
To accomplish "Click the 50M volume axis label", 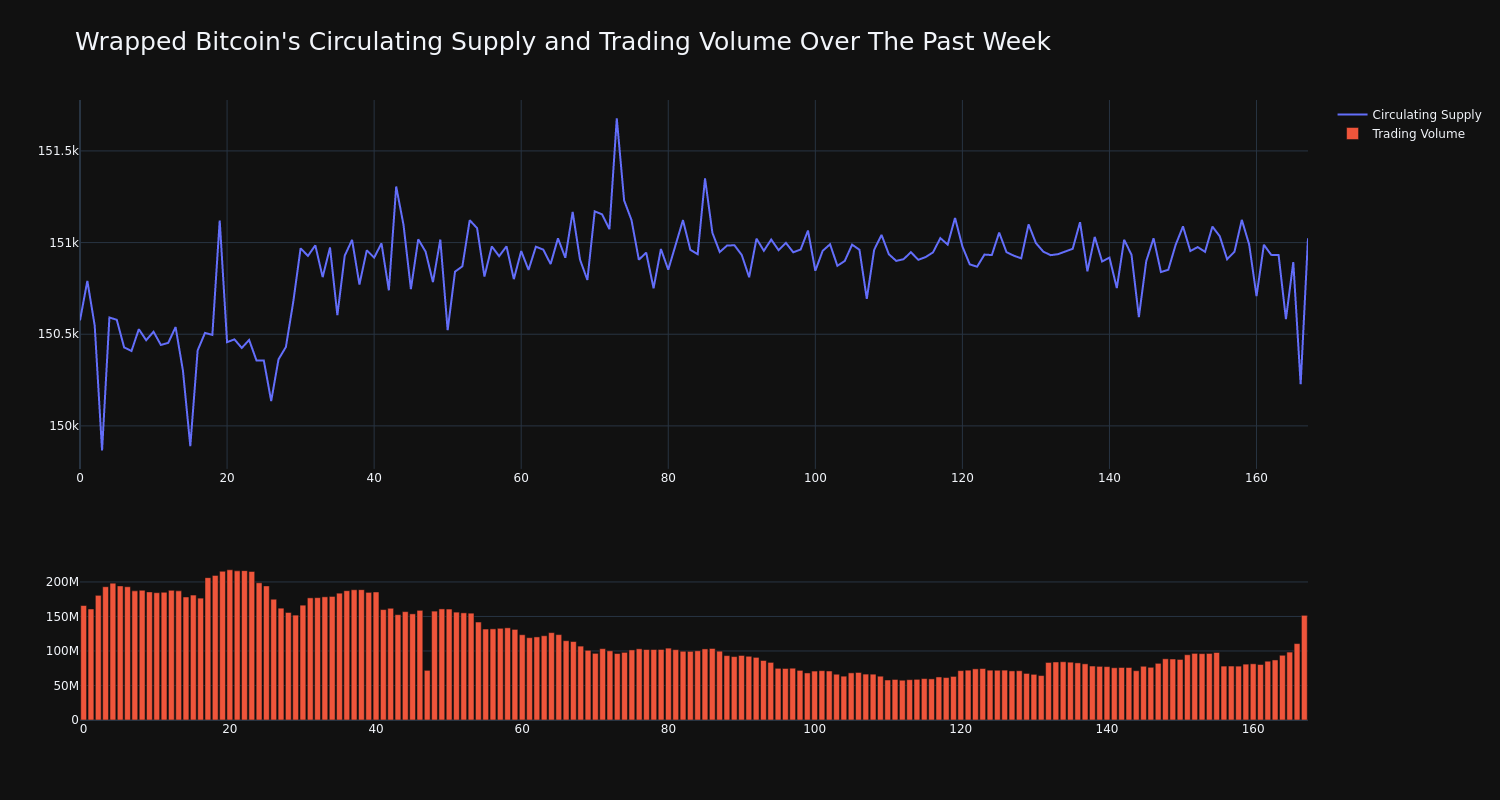I will tap(66, 686).
